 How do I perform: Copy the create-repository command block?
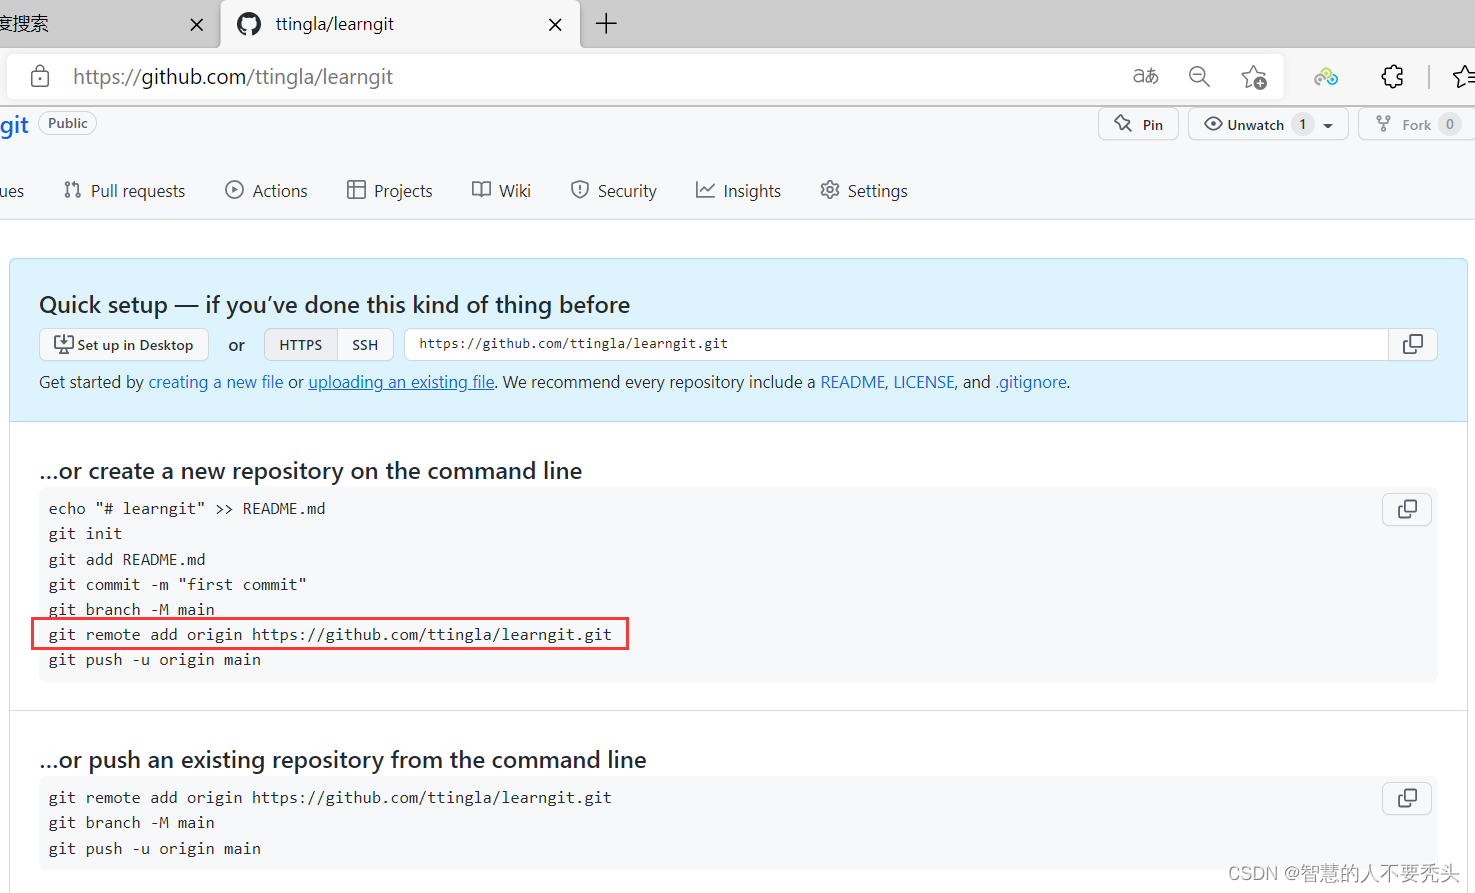[x=1406, y=509]
